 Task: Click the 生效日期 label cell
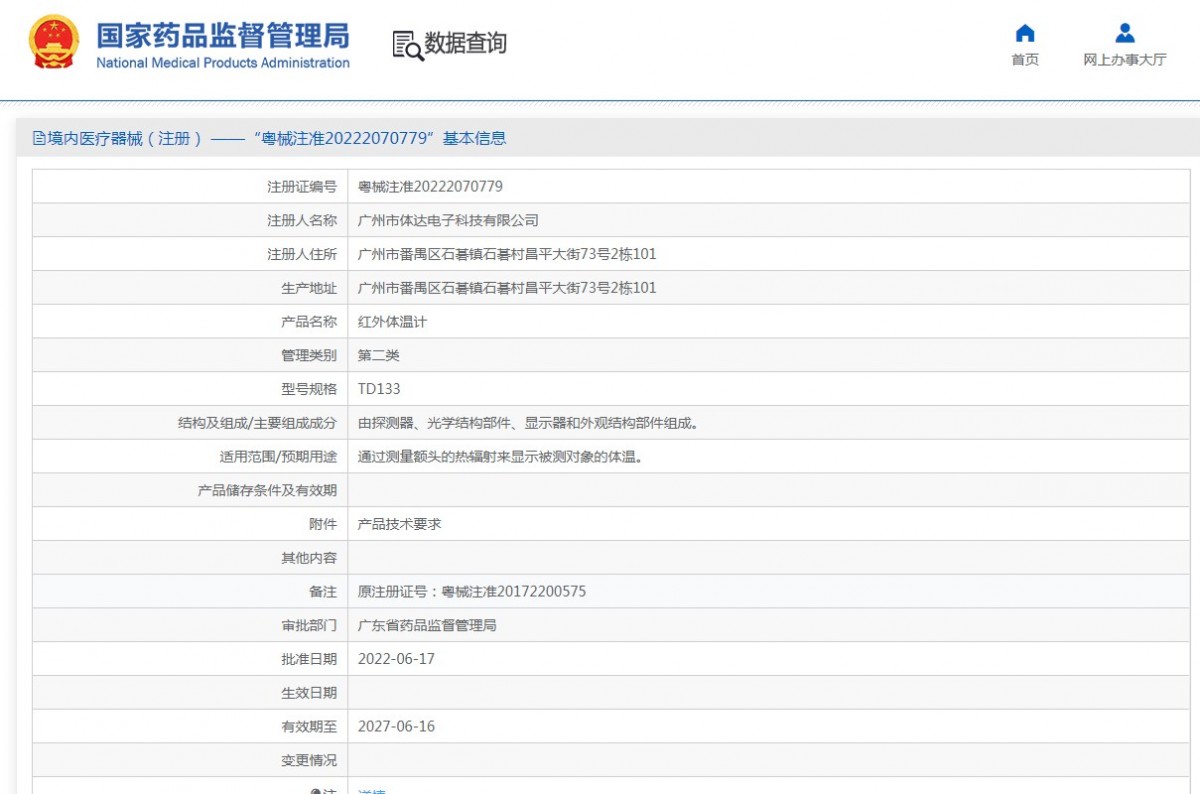(x=190, y=693)
